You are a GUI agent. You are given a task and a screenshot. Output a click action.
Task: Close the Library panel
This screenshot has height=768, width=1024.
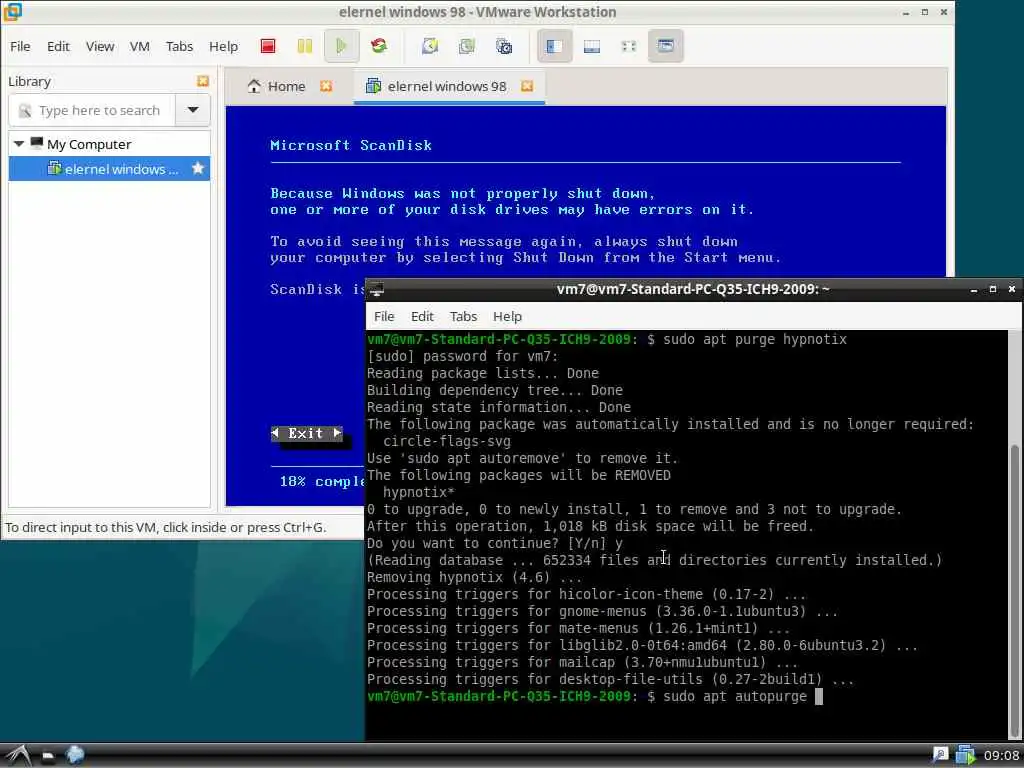(203, 81)
